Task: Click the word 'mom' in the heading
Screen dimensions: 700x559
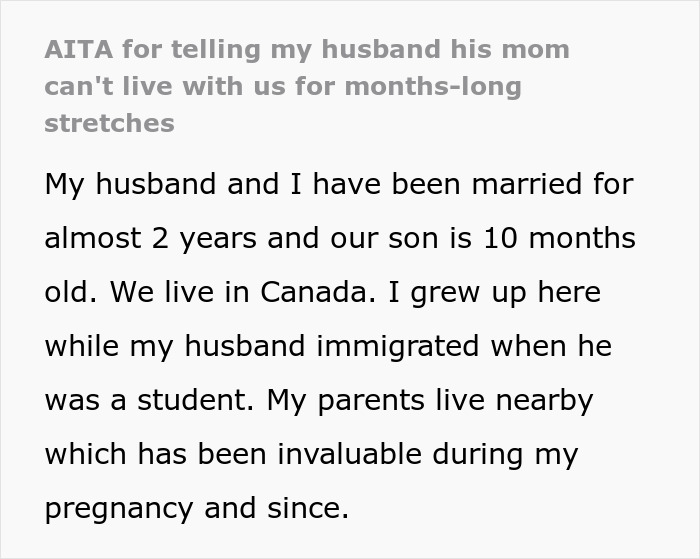Action: [535, 50]
